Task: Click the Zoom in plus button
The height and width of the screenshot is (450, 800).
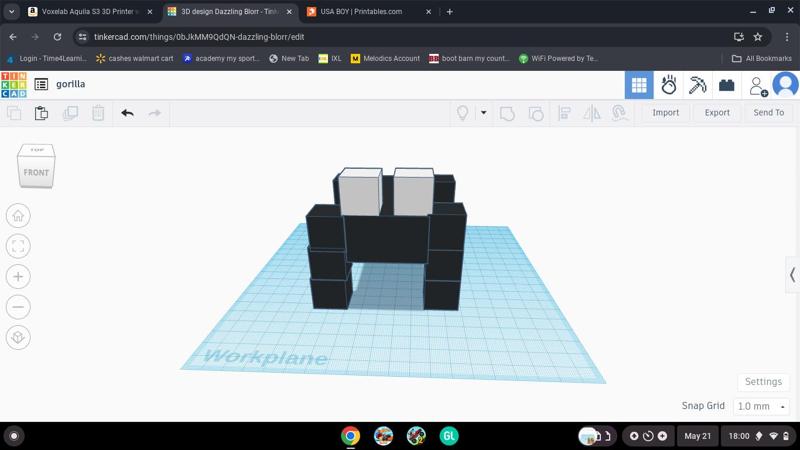Action: 18,277
